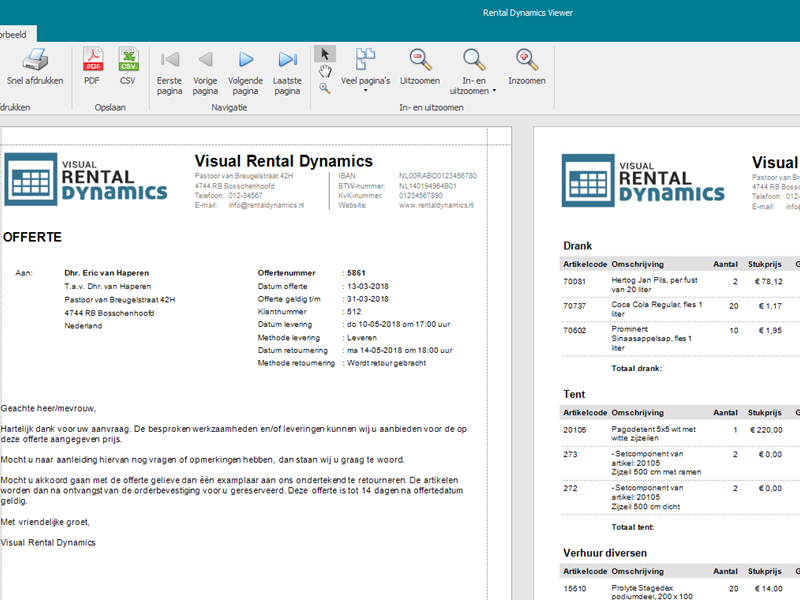The width and height of the screenshot is (800, 600).
Task: Activate the hand pan tool
Action: (x=325, y=71)
